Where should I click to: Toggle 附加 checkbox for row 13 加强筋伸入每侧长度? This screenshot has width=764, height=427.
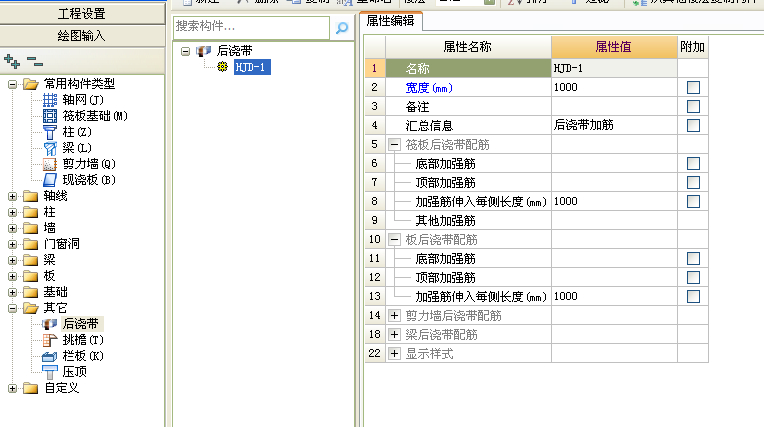(x=693, y=296)
